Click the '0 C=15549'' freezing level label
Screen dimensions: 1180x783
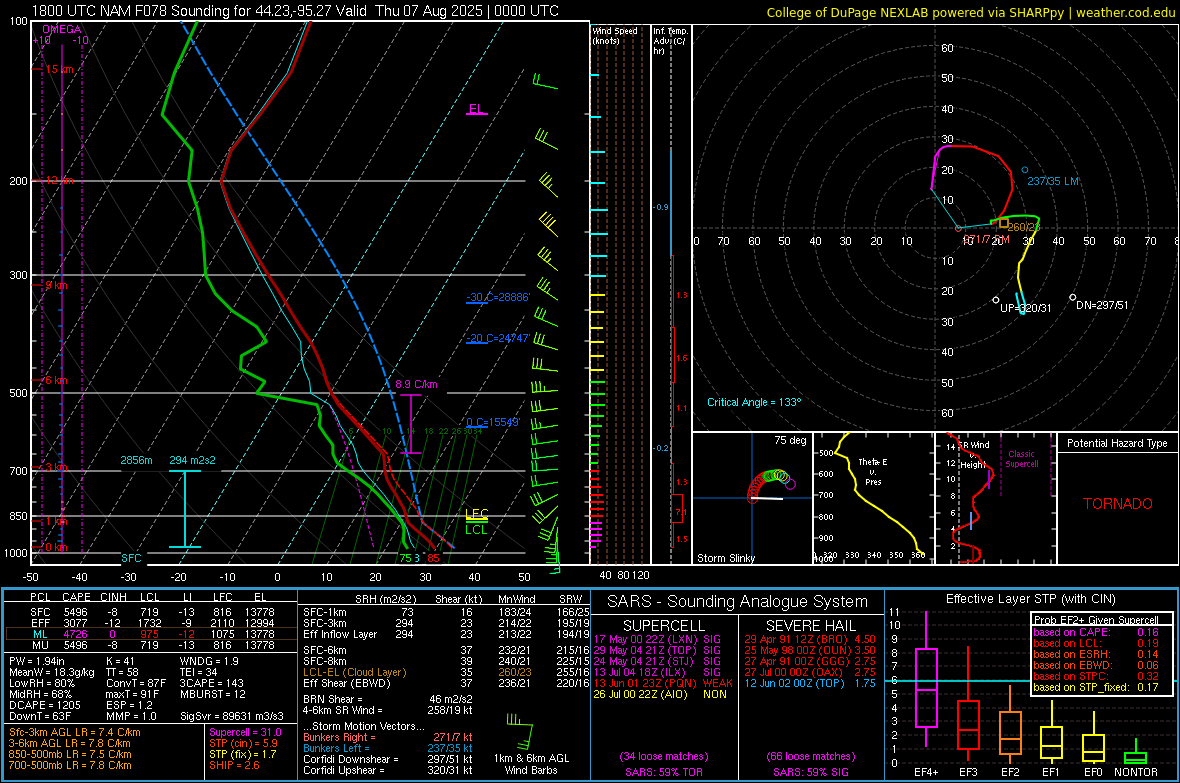tap(493, 422)
